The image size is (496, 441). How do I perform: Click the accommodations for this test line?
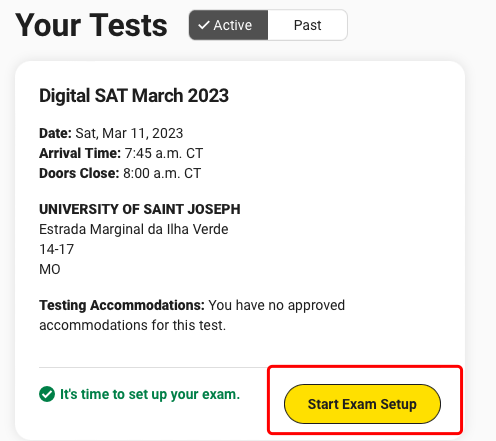(132, 325)
